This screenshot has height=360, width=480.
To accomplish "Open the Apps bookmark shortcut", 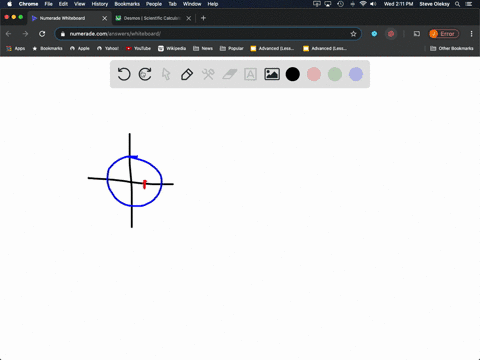I will pyautogui.click(x=16, y=48).
